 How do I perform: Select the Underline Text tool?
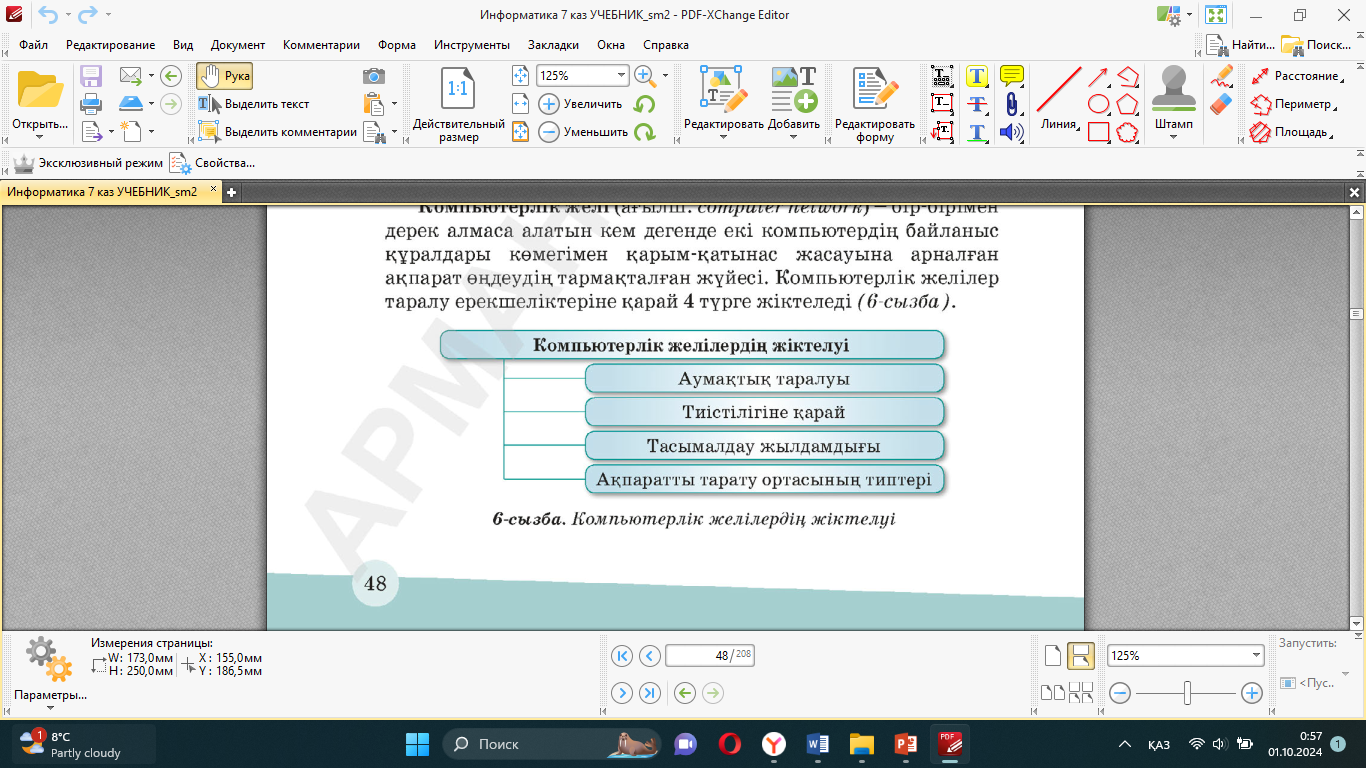(977, 131)
